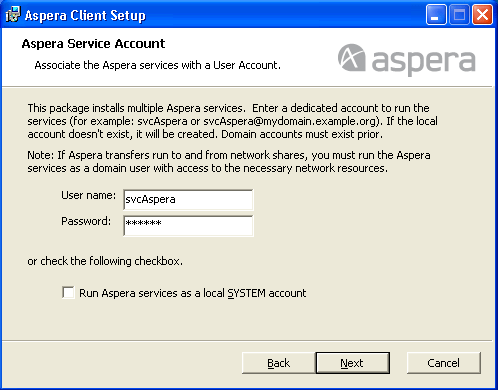This screenshot has height=390, width=498.
Task: Go back with the Back button
Action: [278, 363]
